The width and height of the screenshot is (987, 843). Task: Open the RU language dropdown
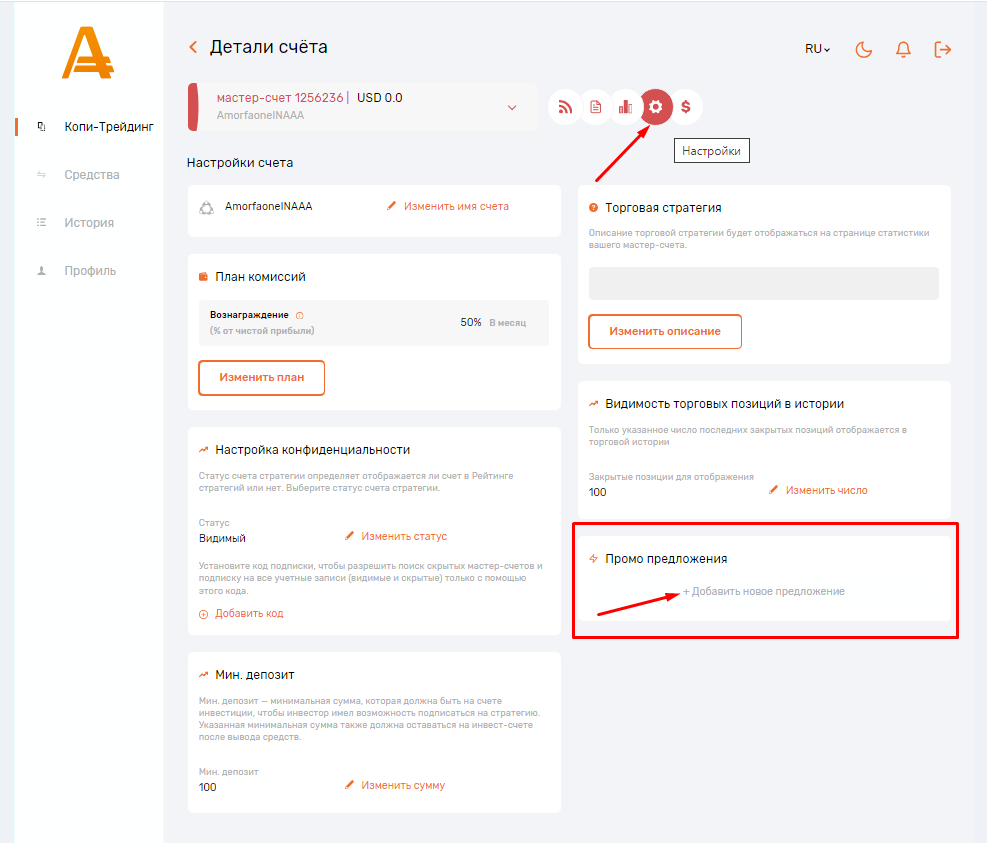(817, 49)
